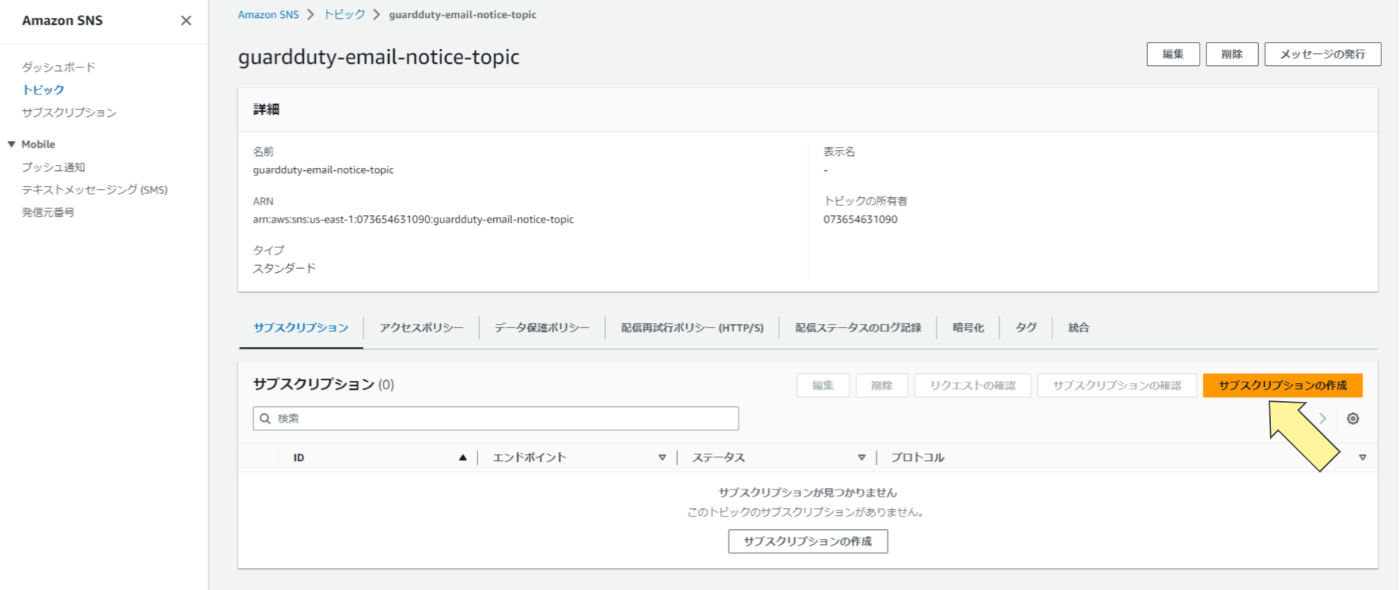The height and width of the screenshot is (590, 1400).
Task: Switch to アクセスポリシー tab
Action: click(421, 328)
